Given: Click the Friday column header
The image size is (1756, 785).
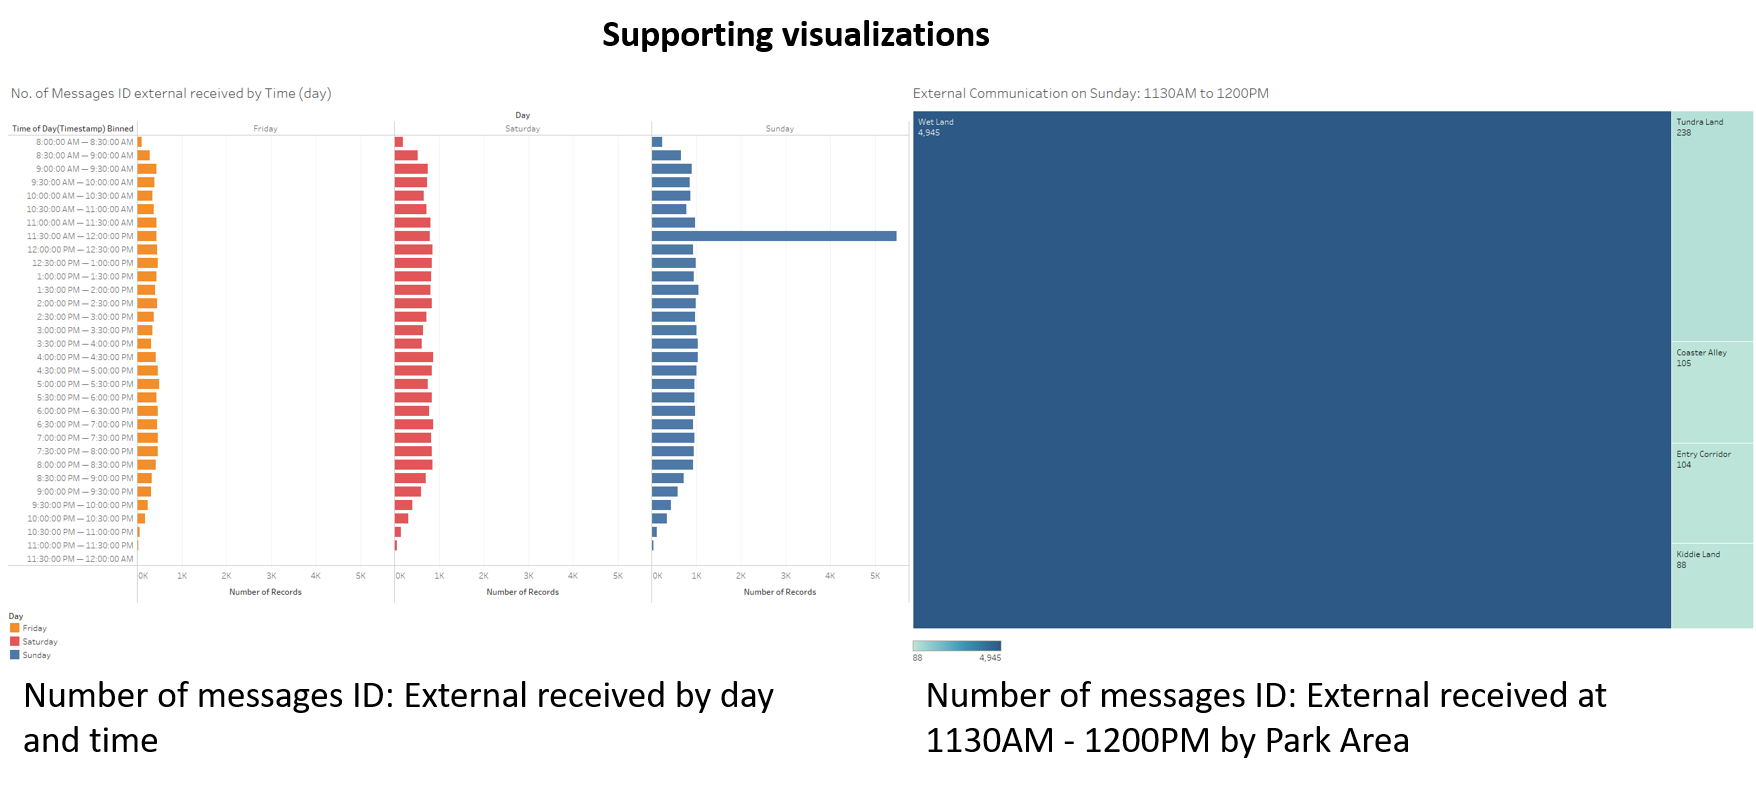Looking at the screenshot, I should (265, 129).
